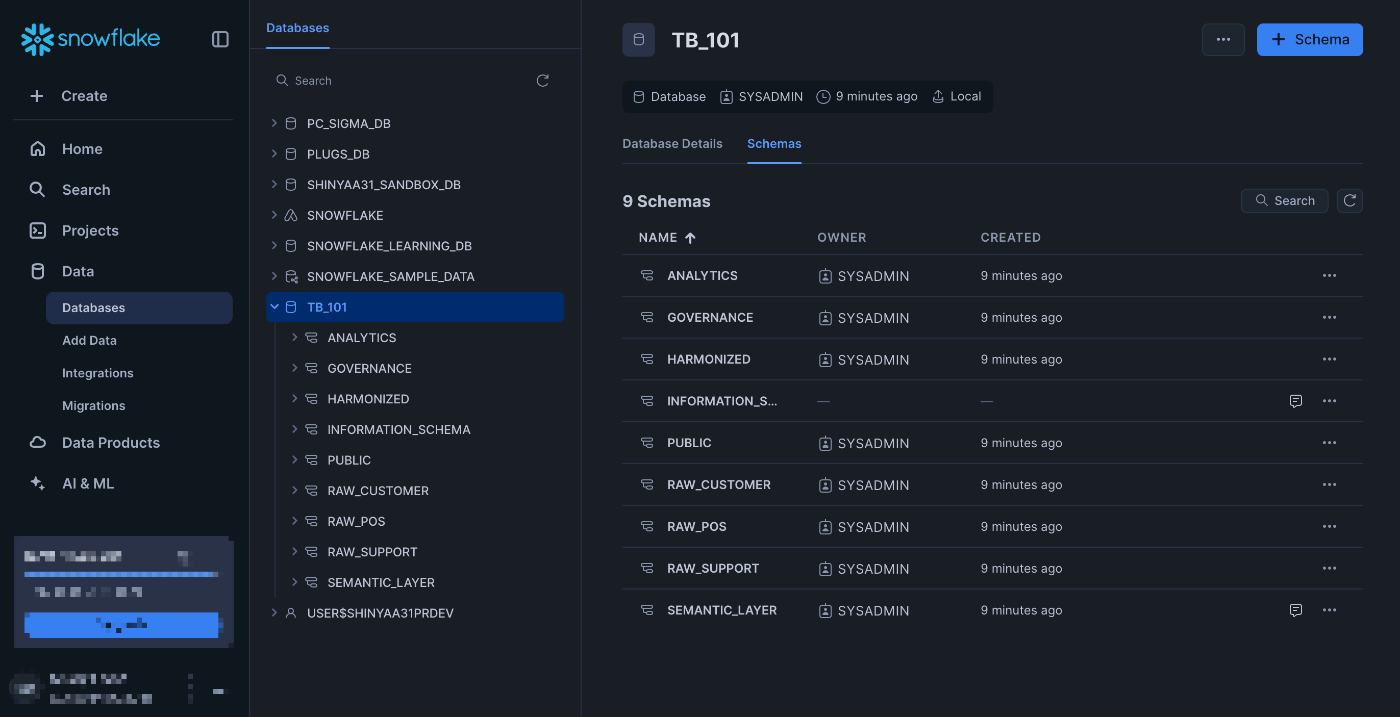Screen dimensions: 1400x717
Task: Select Databases under Data
Action: pos(139,308)
